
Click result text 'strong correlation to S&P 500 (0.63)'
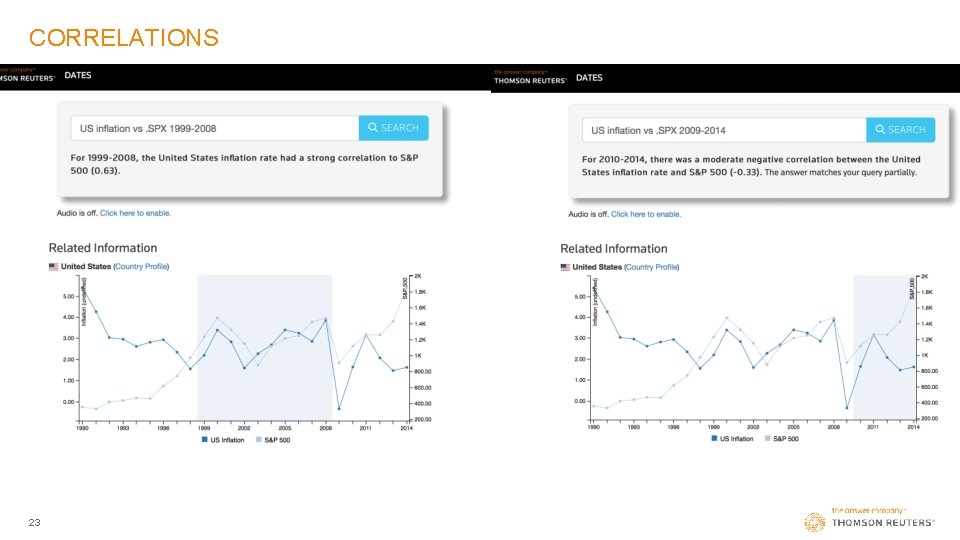[x=244, y=164]
